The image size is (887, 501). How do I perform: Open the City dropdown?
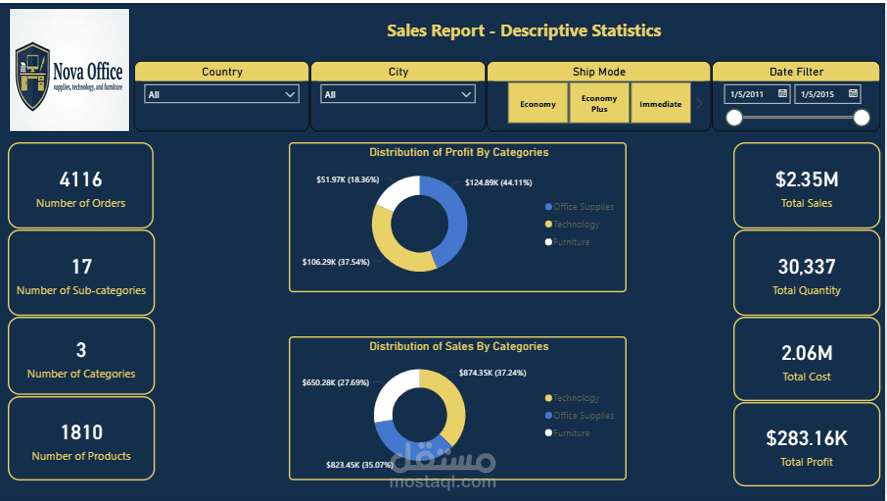pyautogui.click(x=398, y=94)
